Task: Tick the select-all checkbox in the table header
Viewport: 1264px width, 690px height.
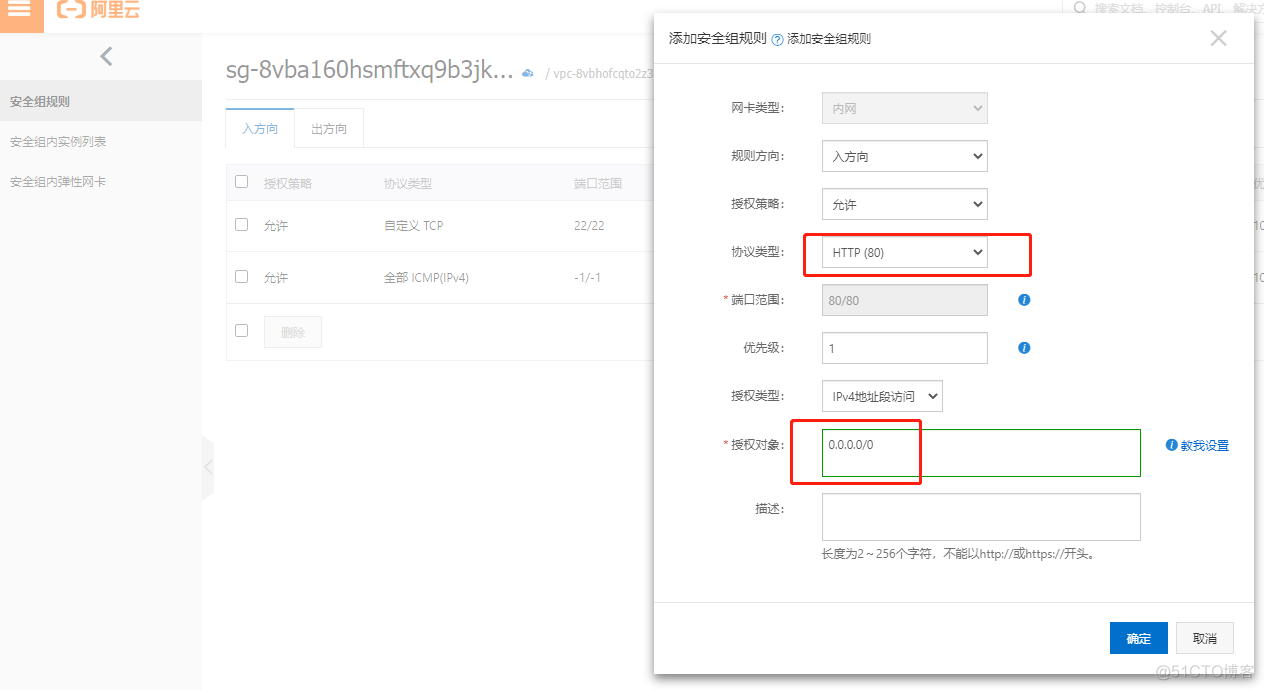Action: click(241, 182)
